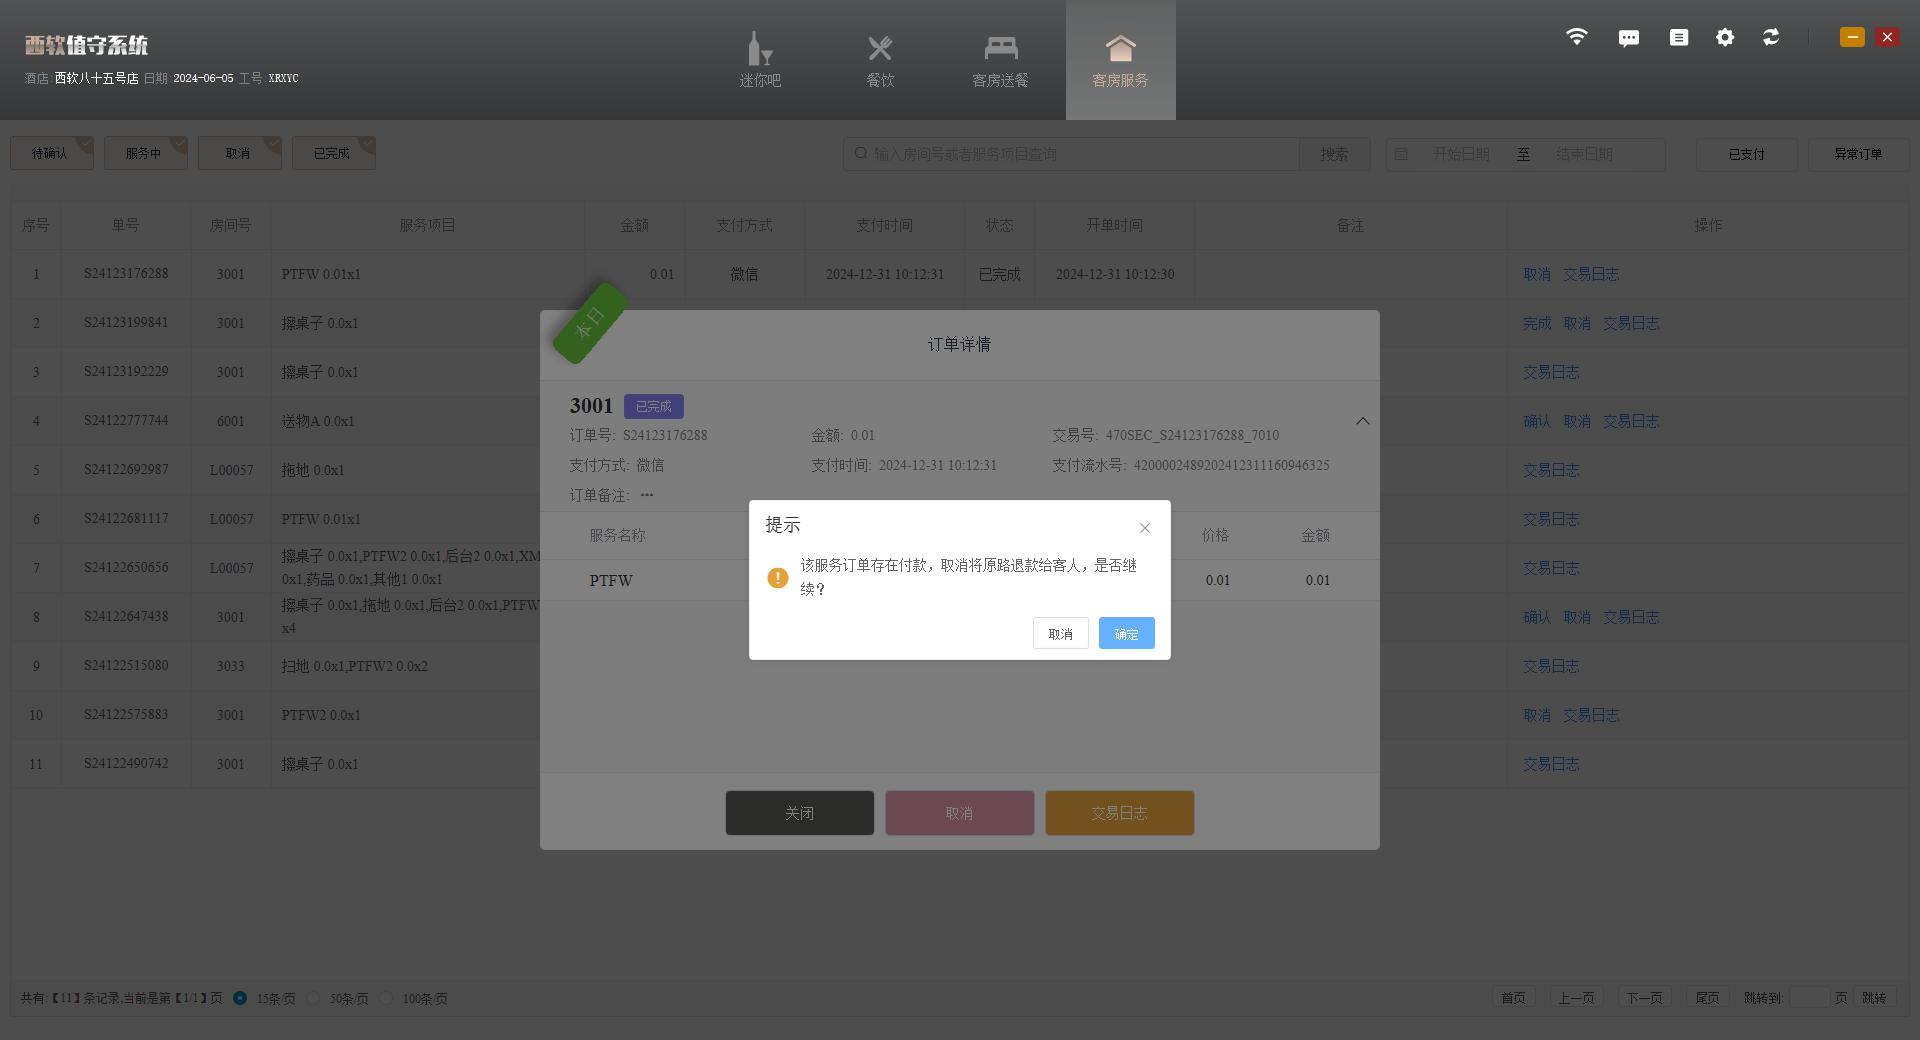The image size is (1920, 1040).
Task: Open the chat message bubble icon
Action: [1628, 38]
